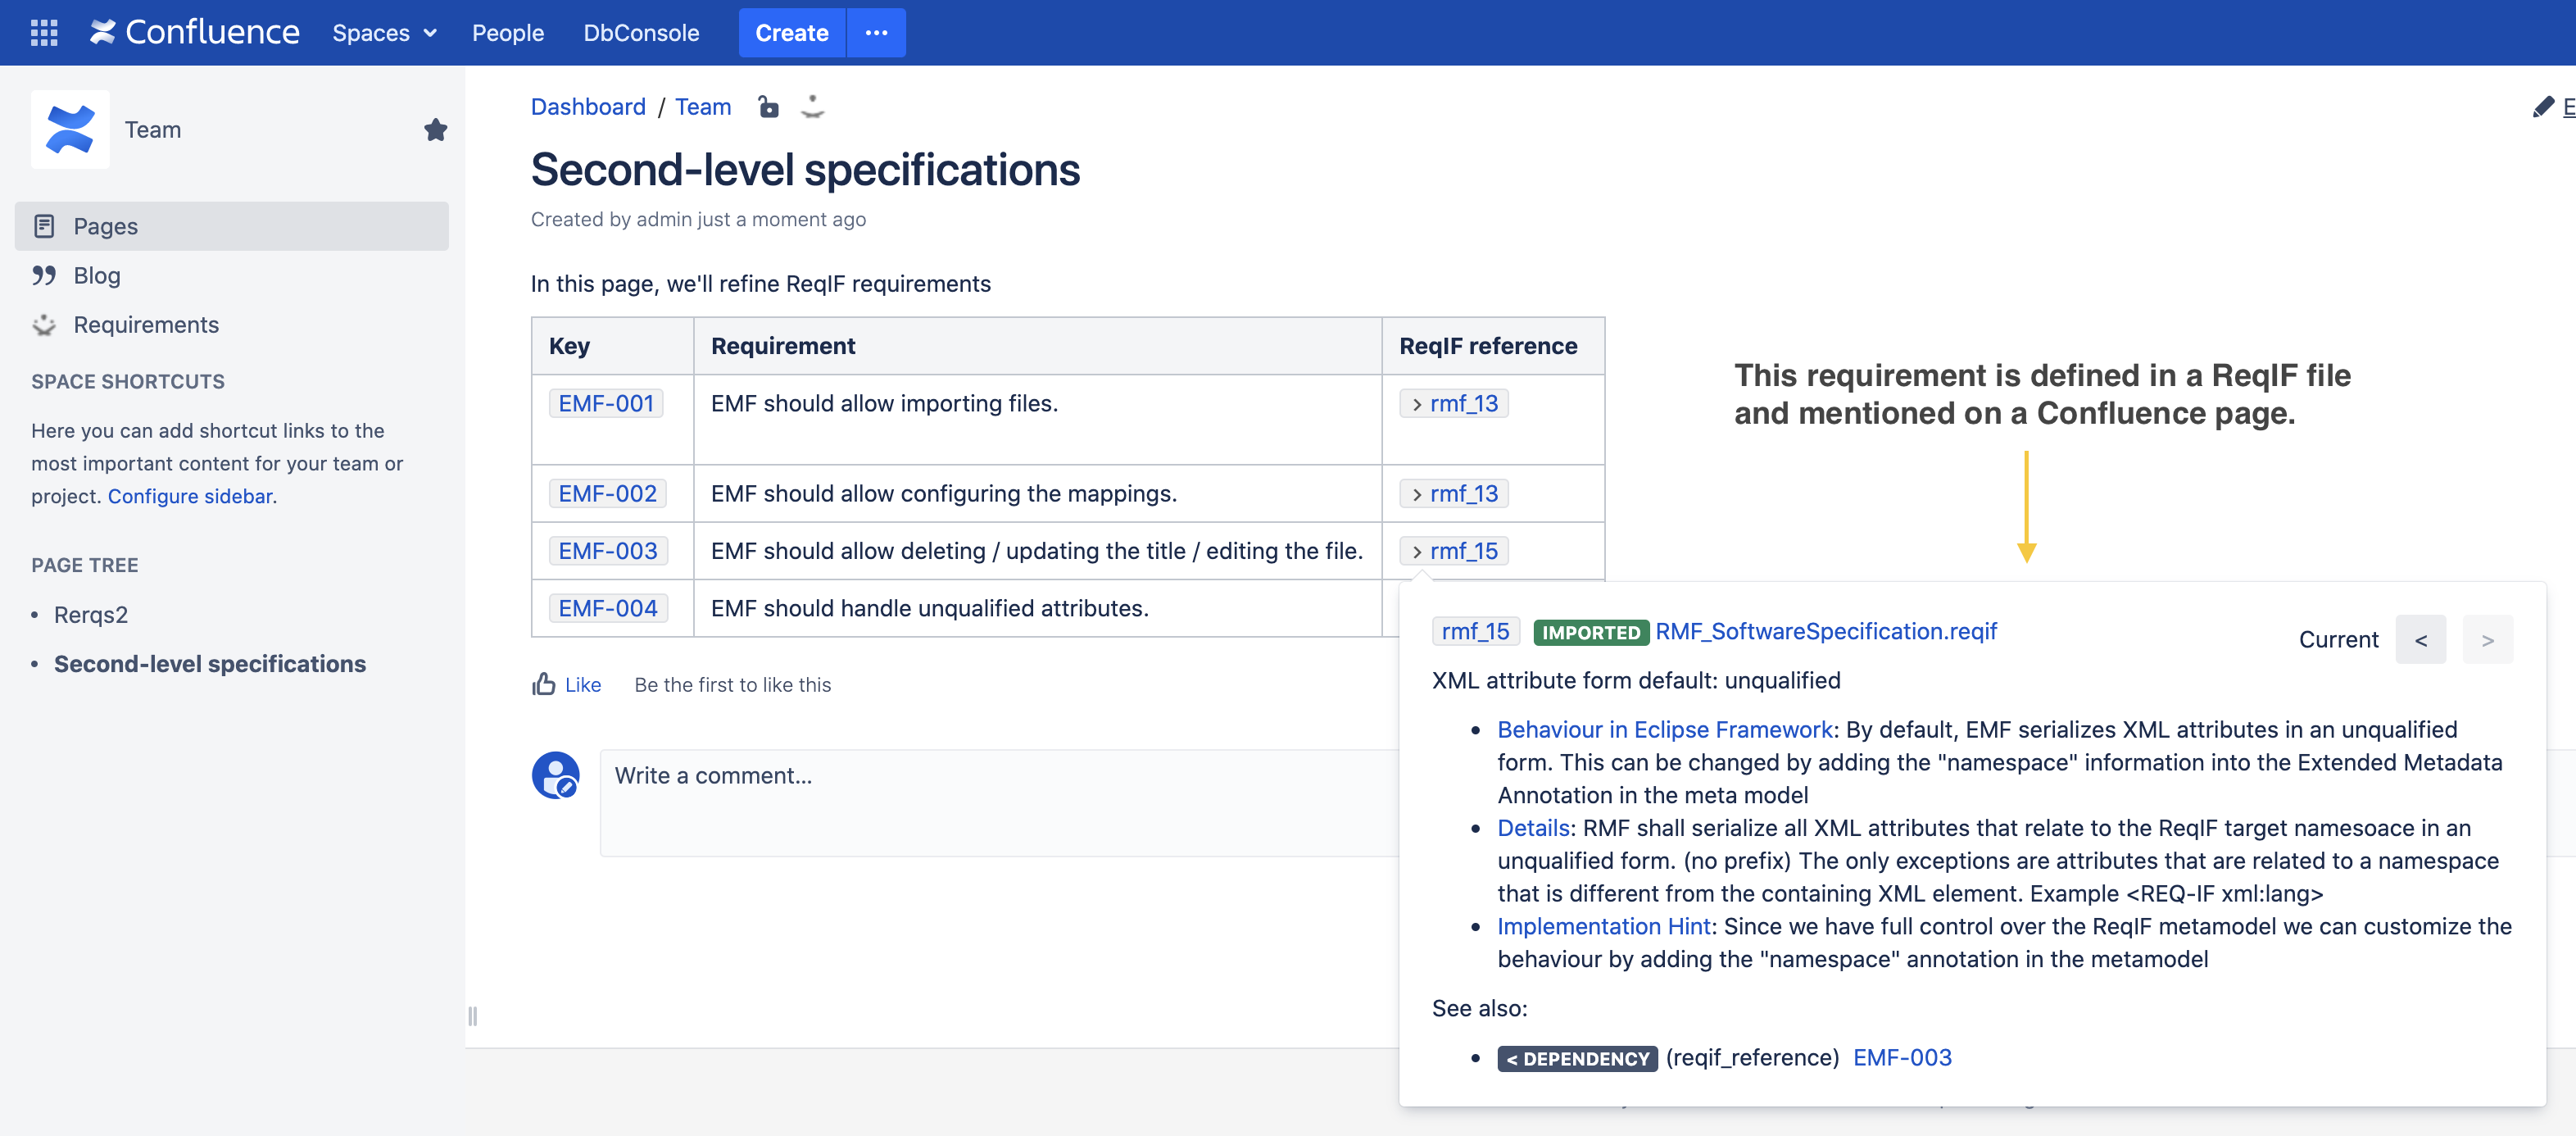Viewport: 2576px width, 1136px height.
Task: Click the Edit pencil icon
Action: 2542,107
